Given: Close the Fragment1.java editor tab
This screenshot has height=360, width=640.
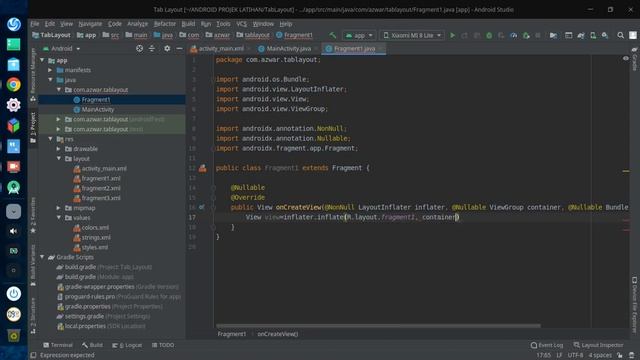Looking at the screenshot, I should click(x=381, y=49).
